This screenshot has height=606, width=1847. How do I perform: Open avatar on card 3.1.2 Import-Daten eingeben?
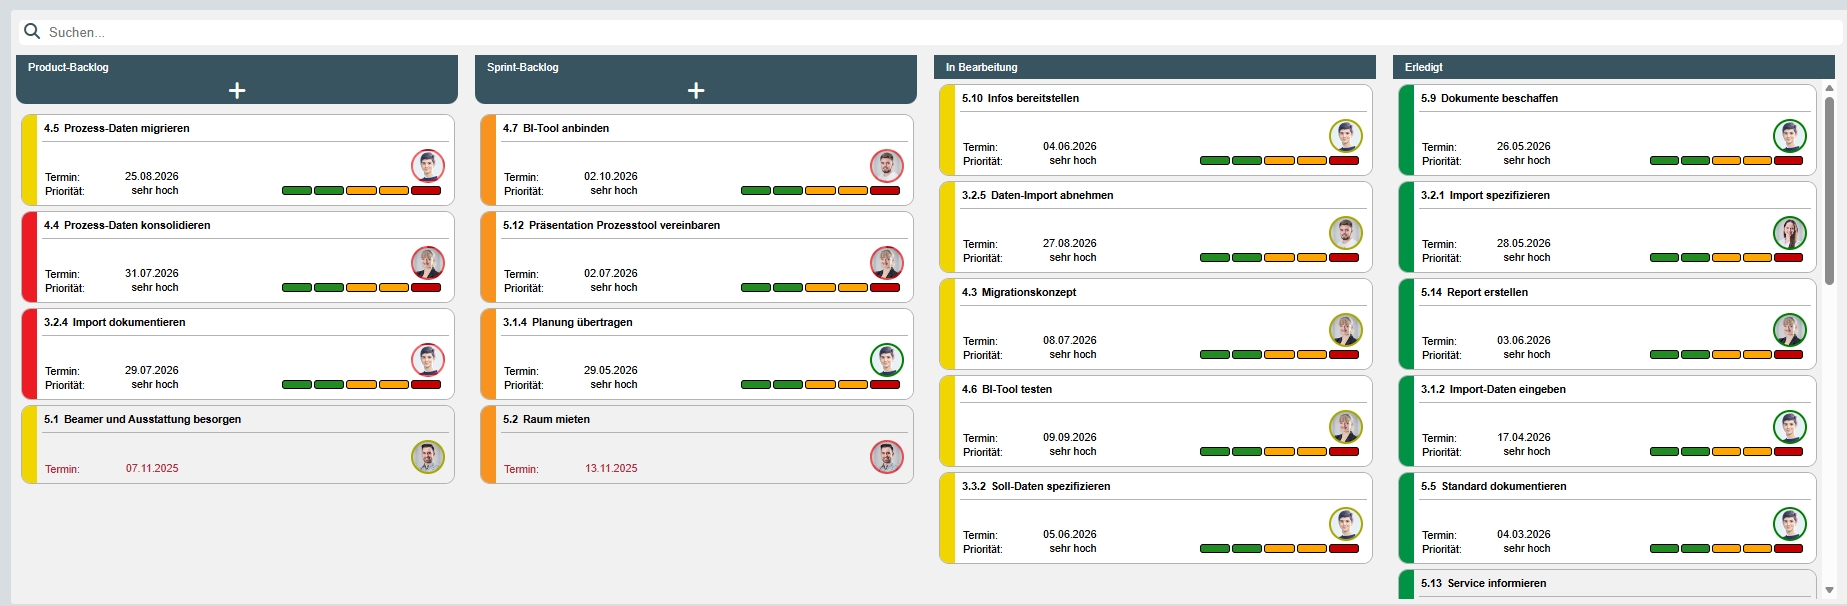[1790, 427]
